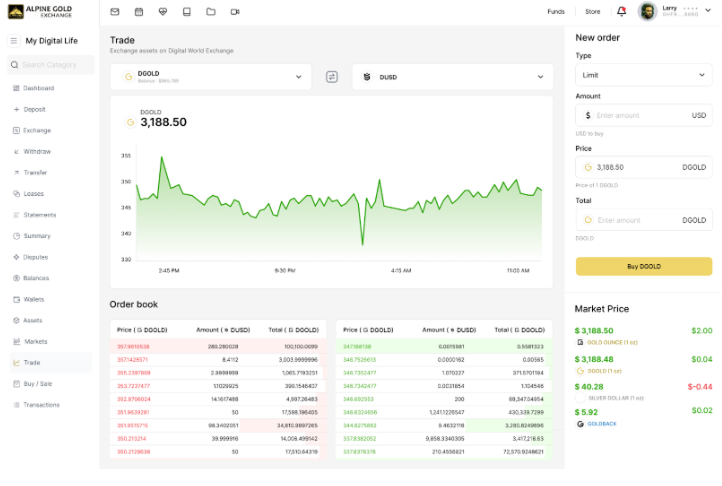Screen dimensions: 722x486
Task: Click the DGOLD (1 oz) market link
Action: pyautogui.click(x=605, y=371)
